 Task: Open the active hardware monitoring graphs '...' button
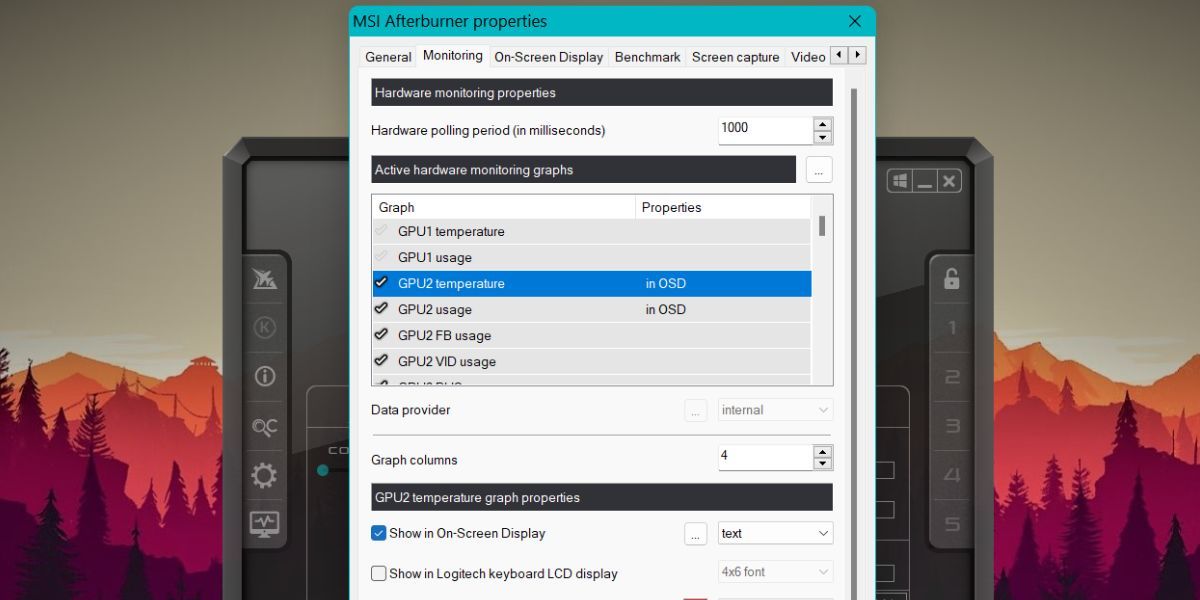pyautogui.click(x=818, y=169)
